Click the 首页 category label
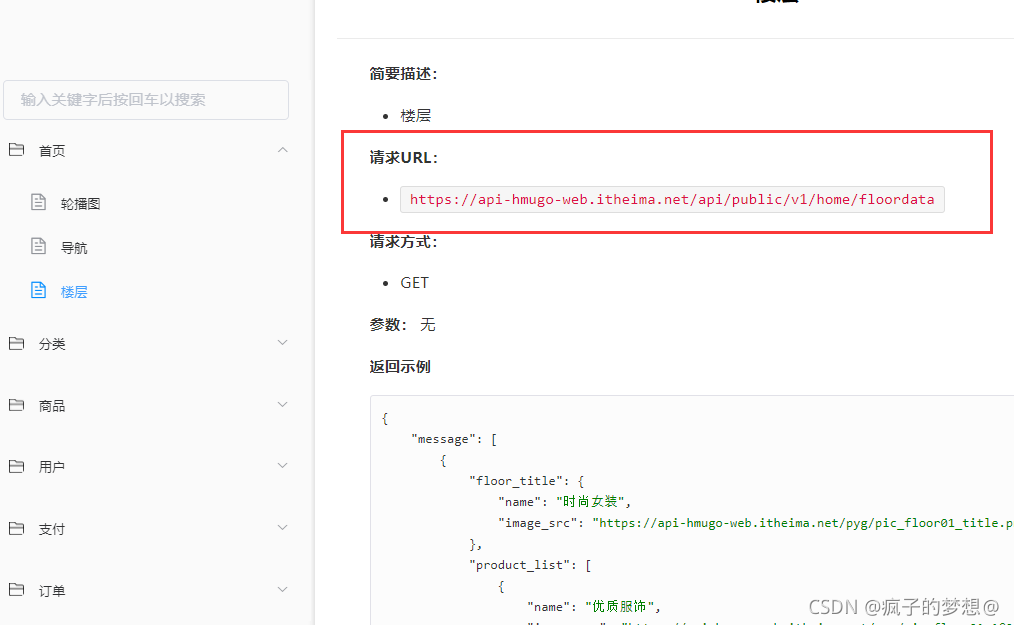1014x625 pixels. [52, 151]
